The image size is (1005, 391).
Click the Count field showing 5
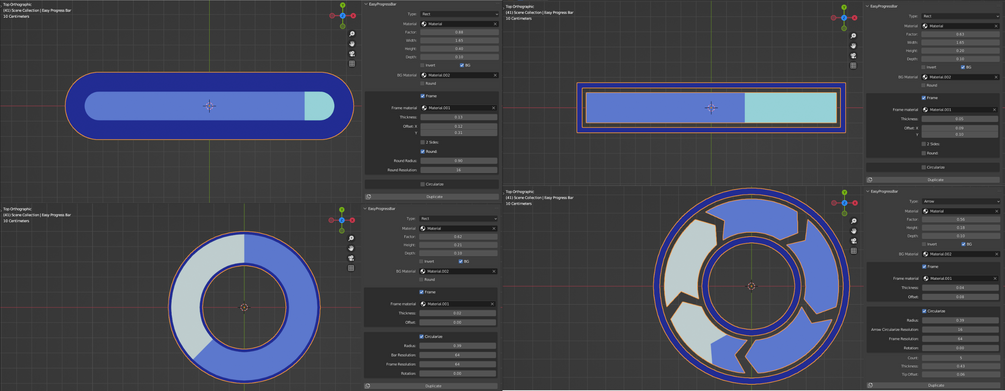pyautogui.click(x=960, y=358)
